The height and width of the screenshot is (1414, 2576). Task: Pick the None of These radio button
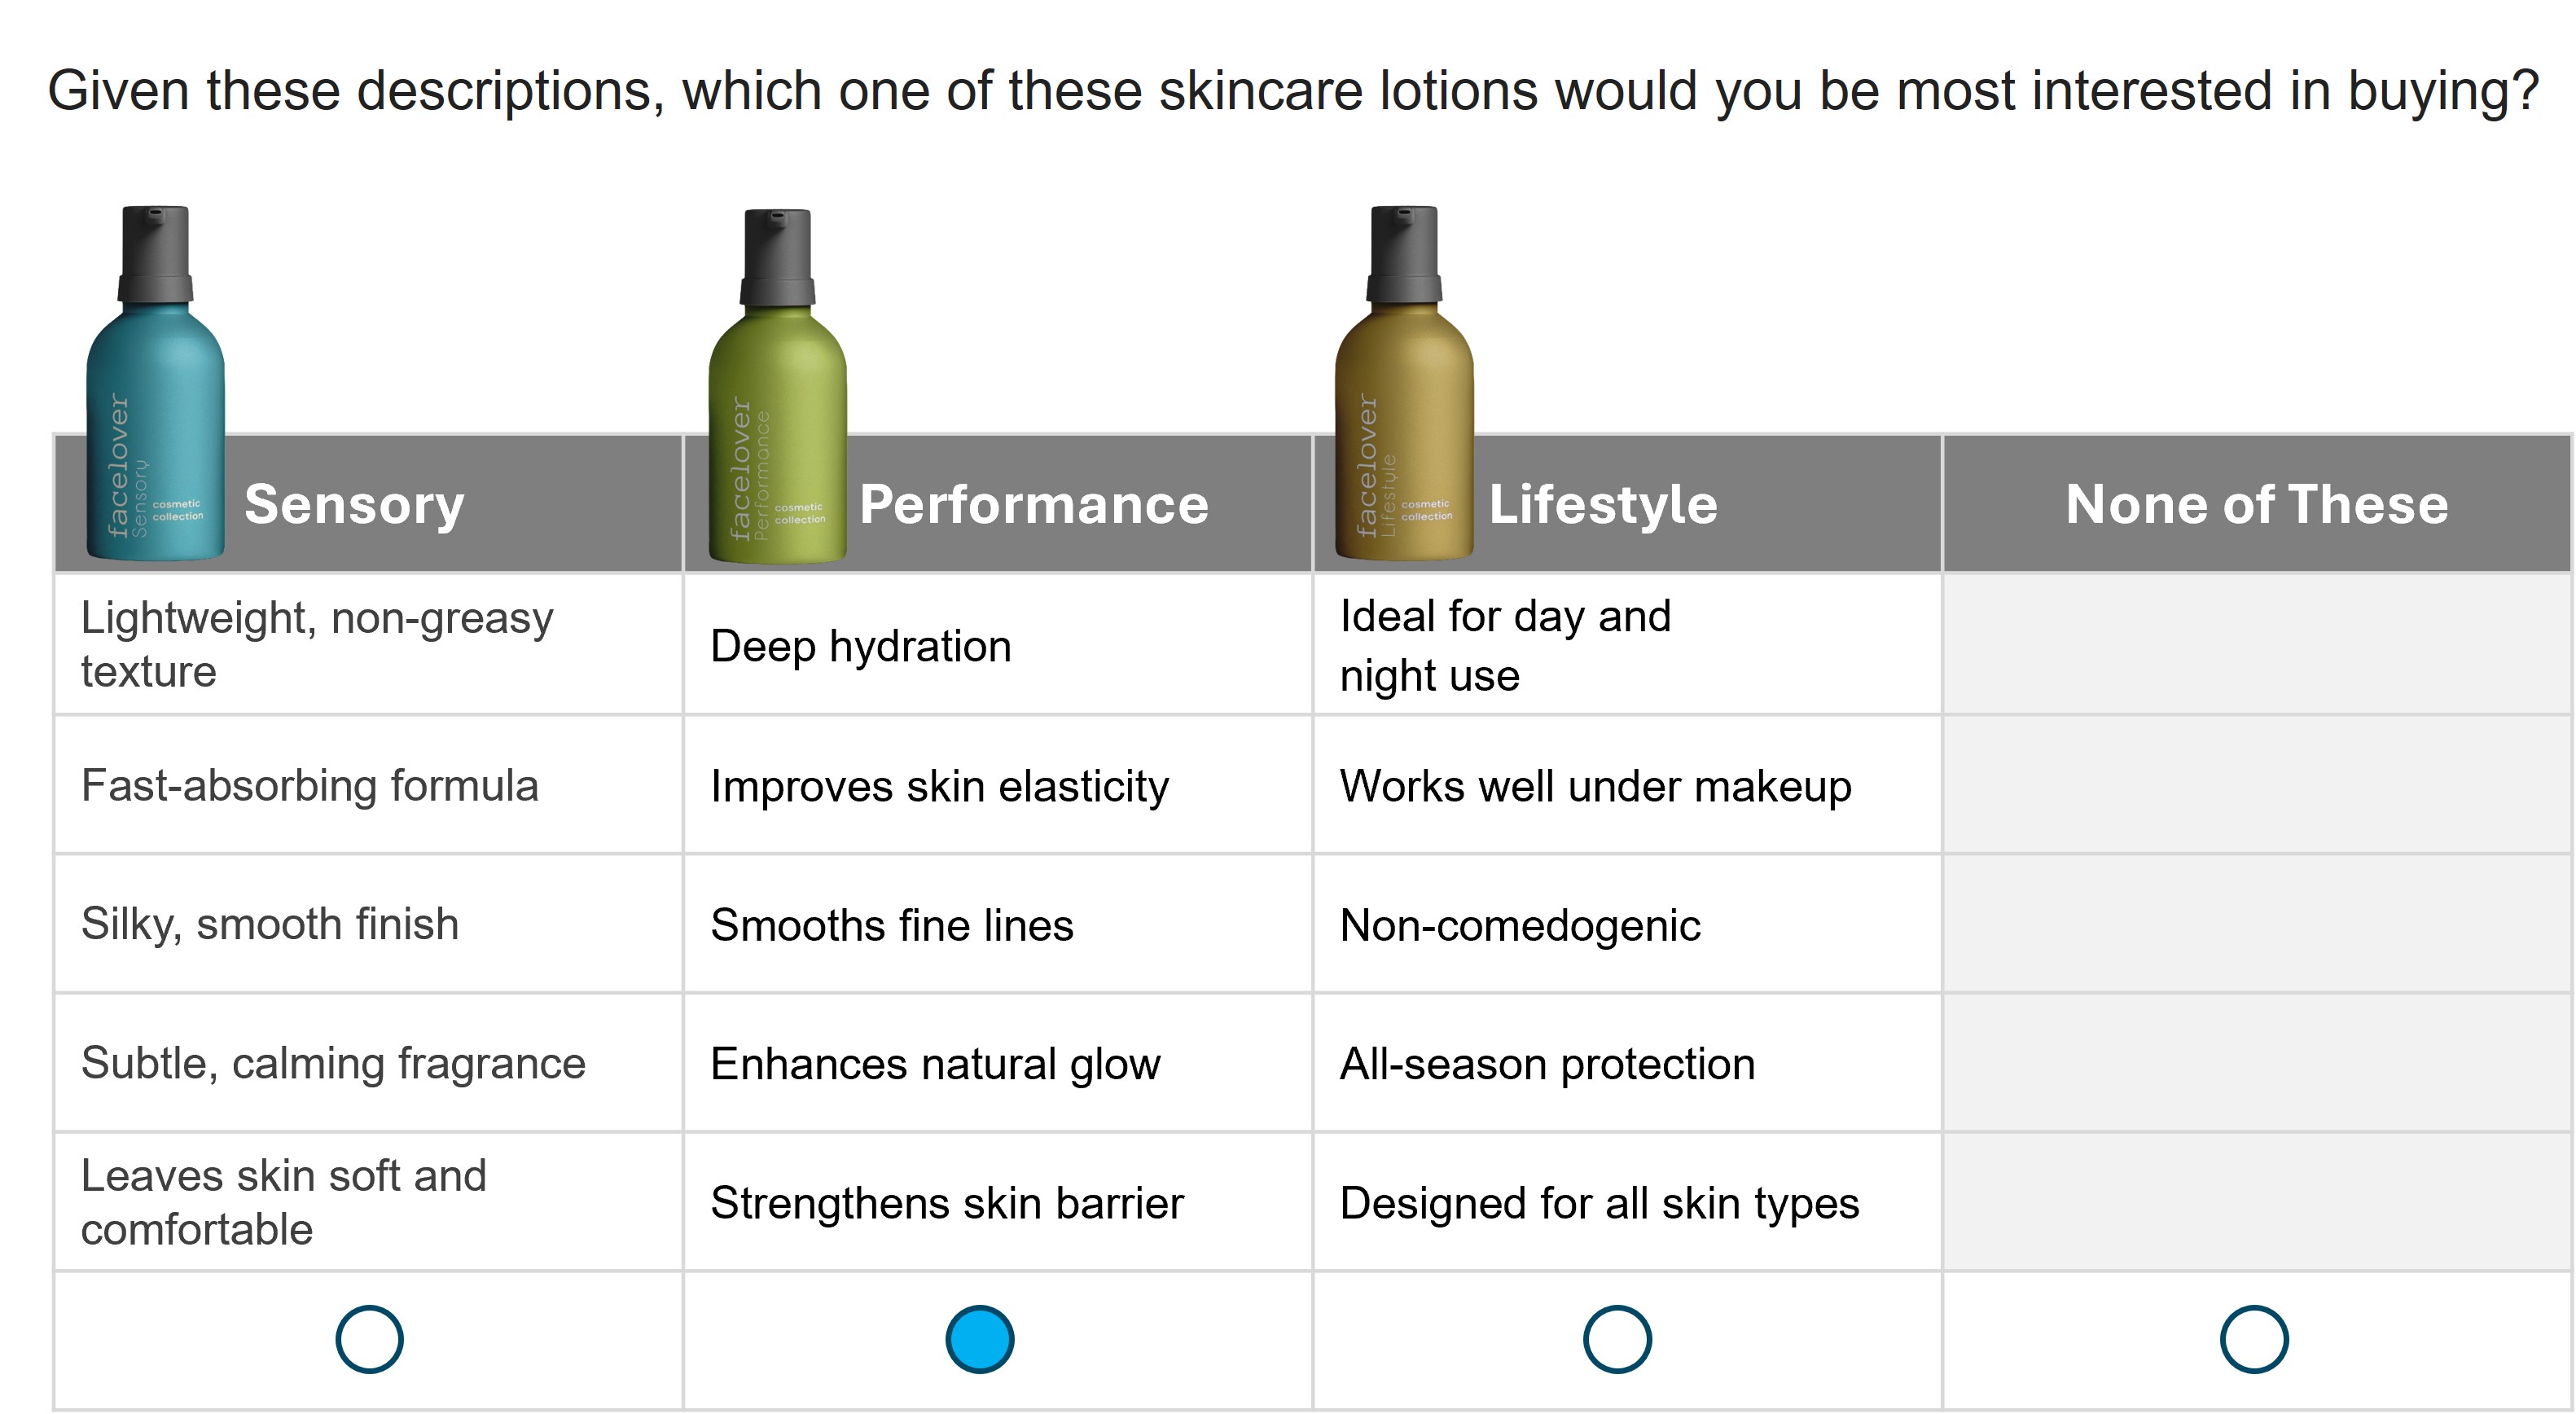tap(2254, 1339)
